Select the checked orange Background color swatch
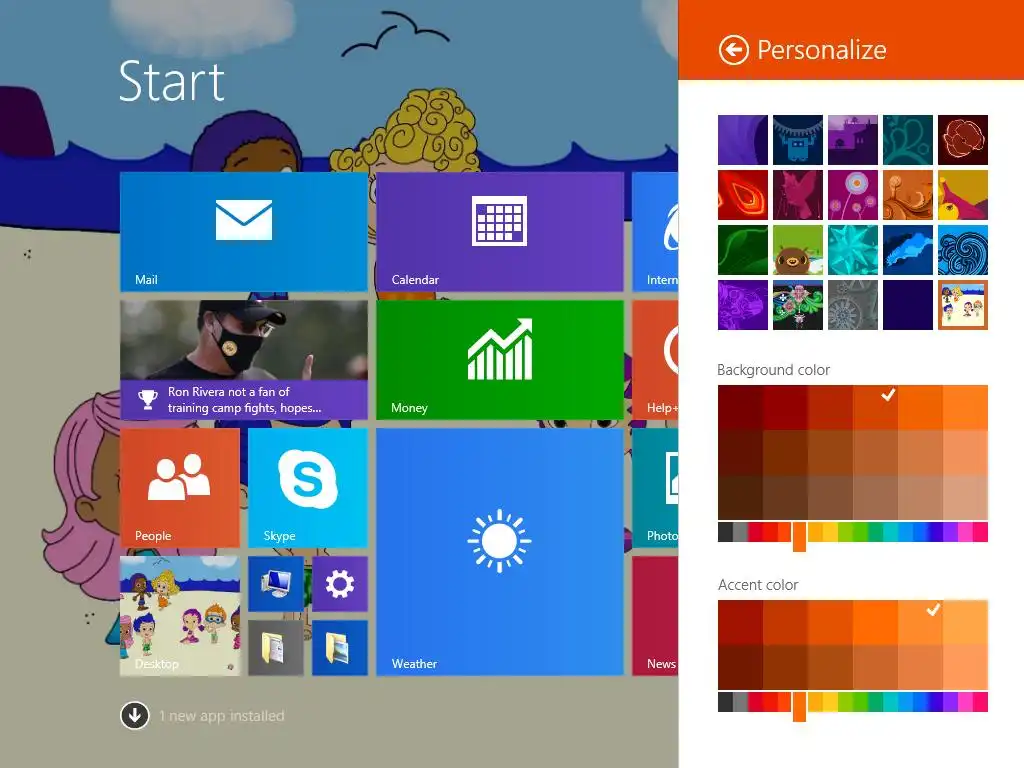 tap(875, 408)
